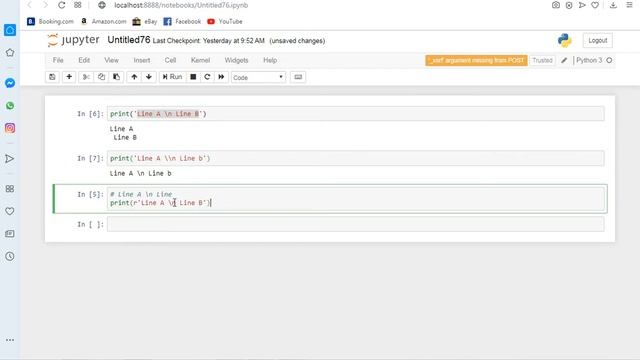Open the File menu
Viewport: 640px width, 360px height.
pos(58,60)
